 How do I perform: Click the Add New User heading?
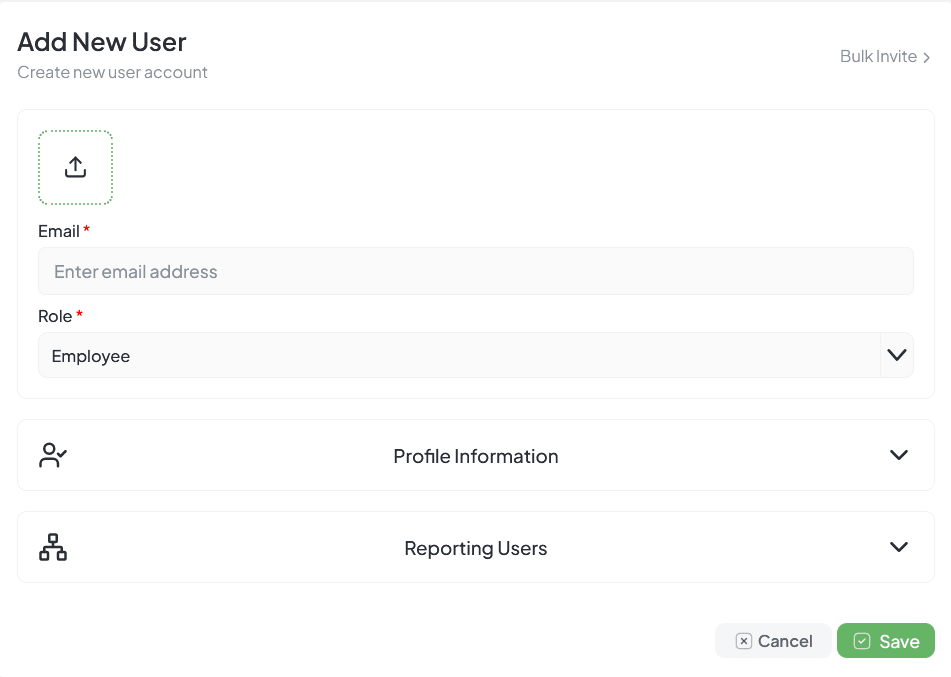click(x=102, y=42)
